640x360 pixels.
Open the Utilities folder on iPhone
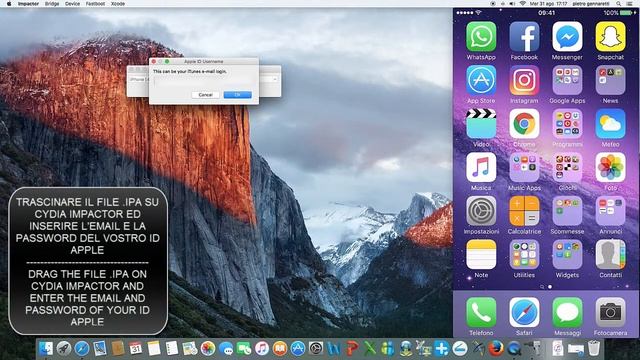524,255
